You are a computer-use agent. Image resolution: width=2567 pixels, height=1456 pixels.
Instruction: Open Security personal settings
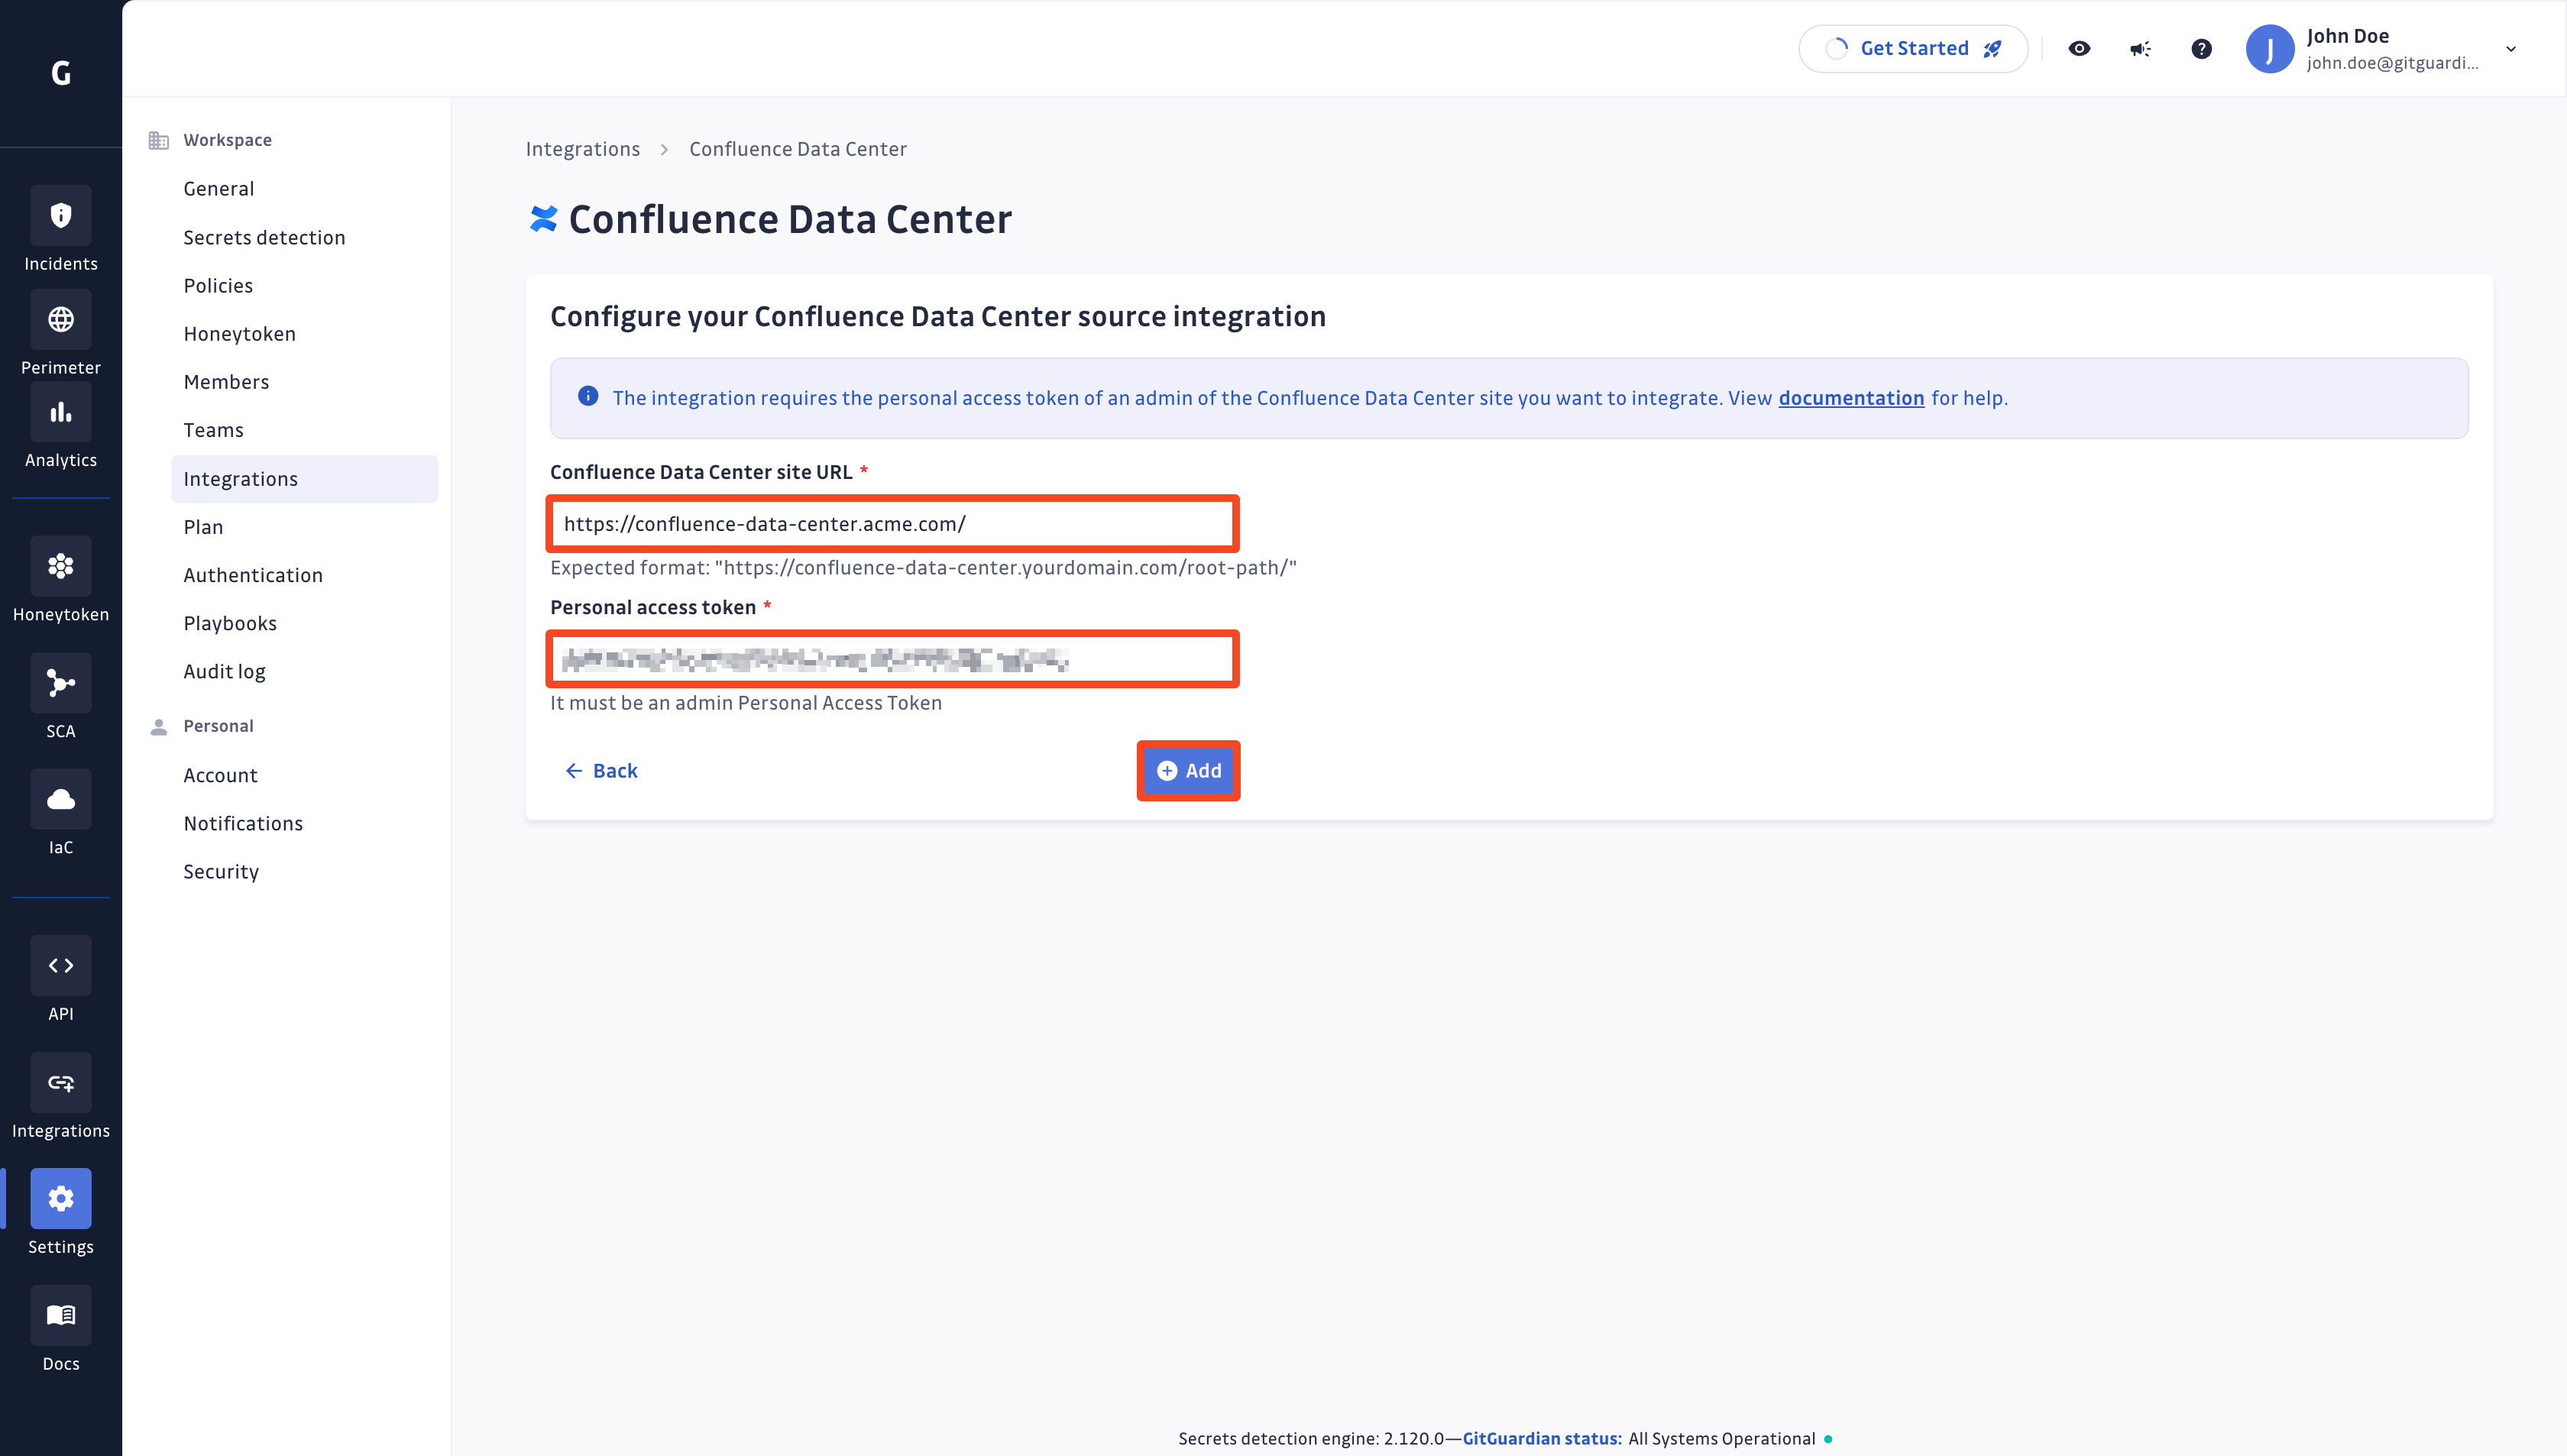click(304, 871)
